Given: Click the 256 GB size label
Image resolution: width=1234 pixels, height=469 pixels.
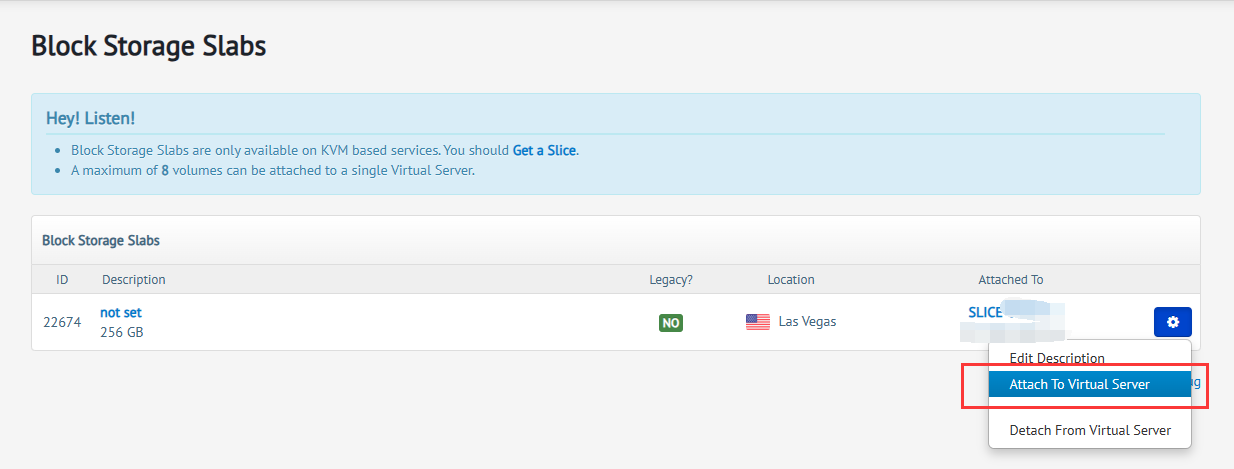Looking at the screenshot, I should click(x=122, y=332).
